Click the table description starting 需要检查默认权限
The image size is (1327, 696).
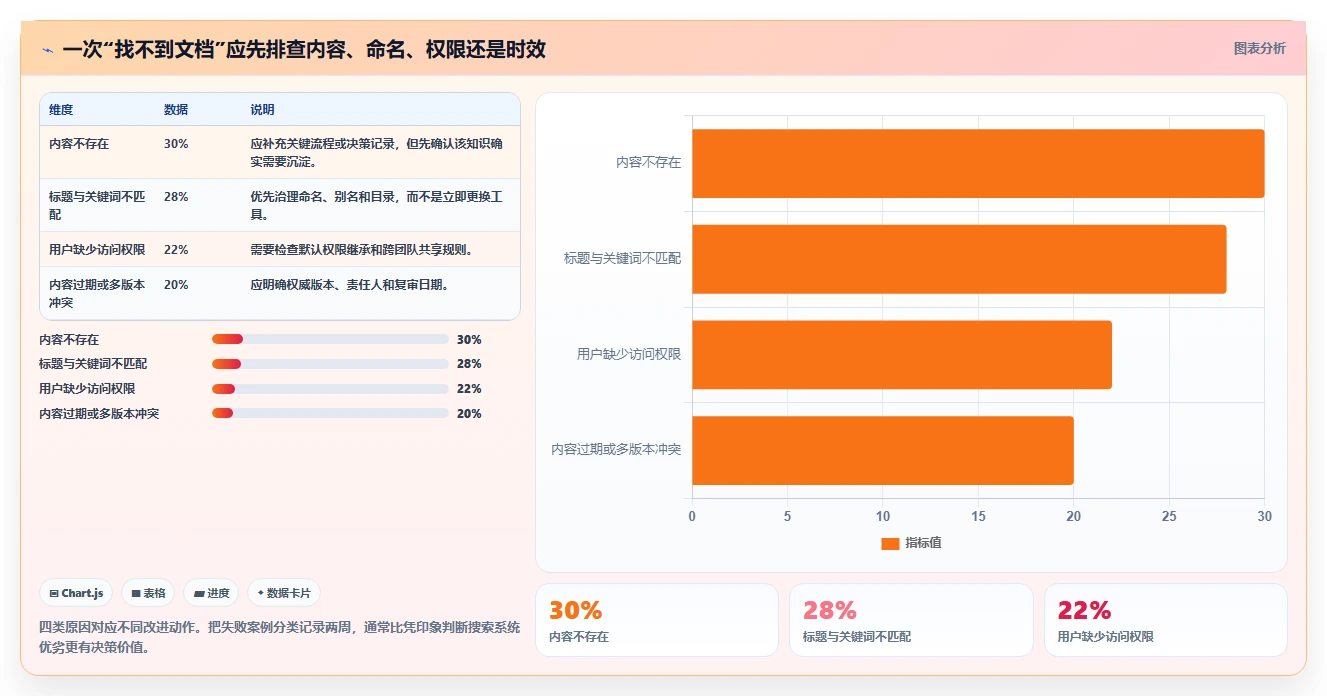point(362,250)
